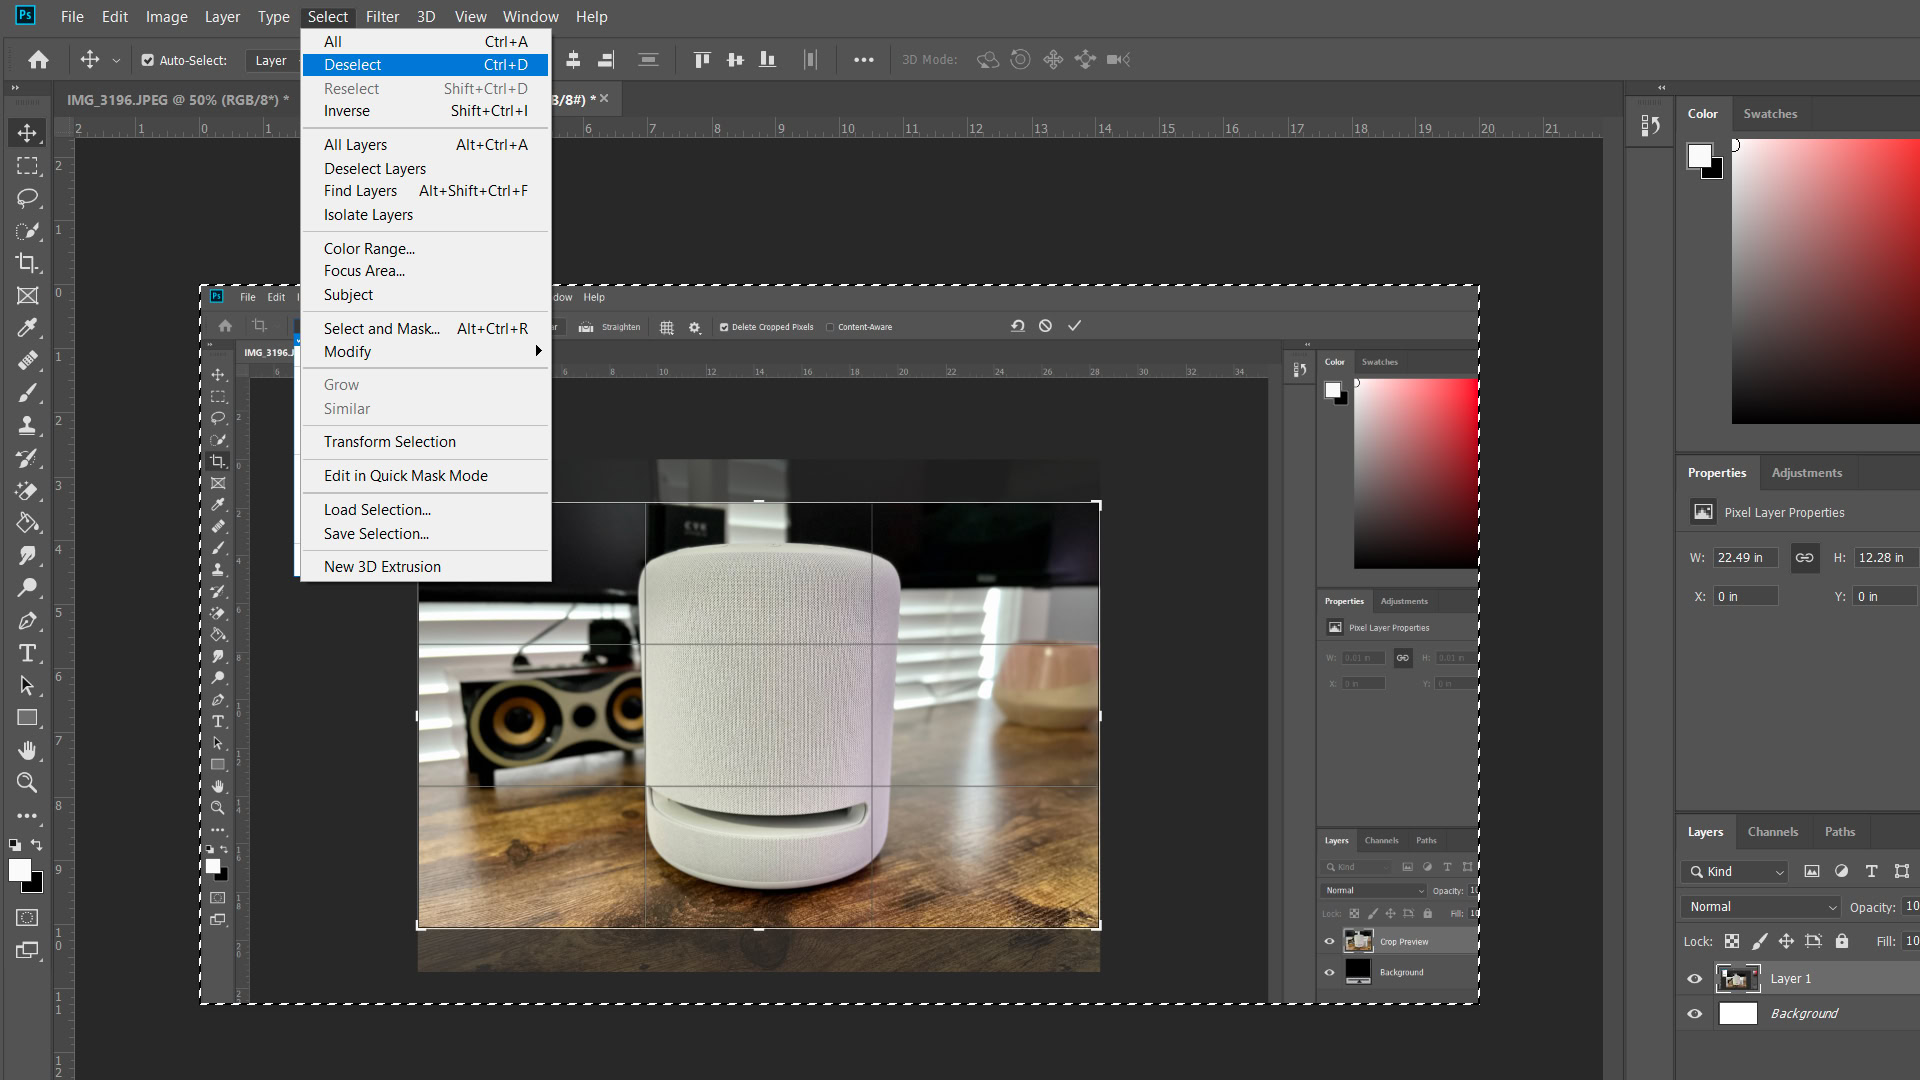1920x1080 pixels.
Task: Lock all with the padlock icon
Action: [x=1841, y=941]
